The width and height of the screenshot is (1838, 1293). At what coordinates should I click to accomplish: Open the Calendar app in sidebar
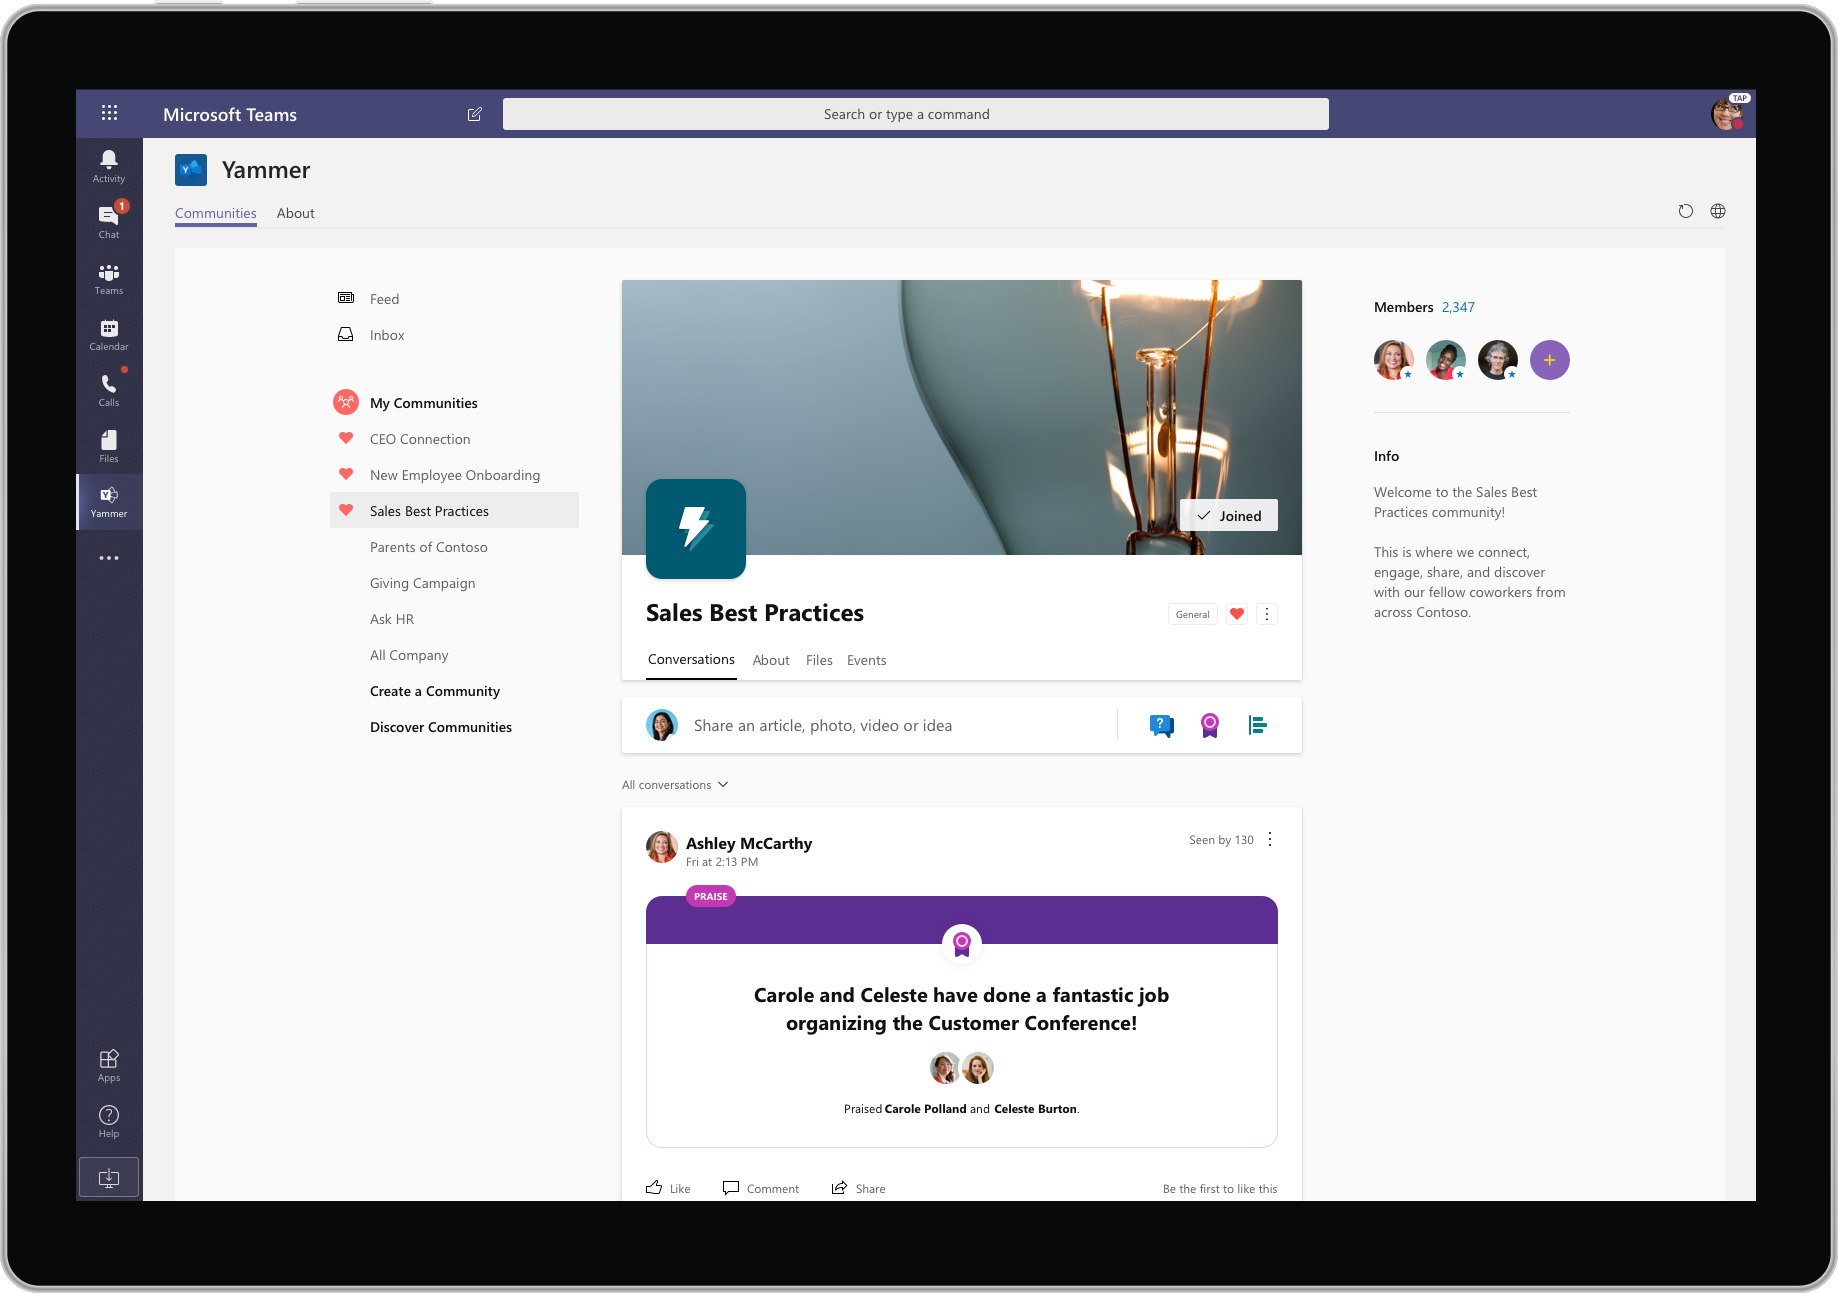click(109, 334)
